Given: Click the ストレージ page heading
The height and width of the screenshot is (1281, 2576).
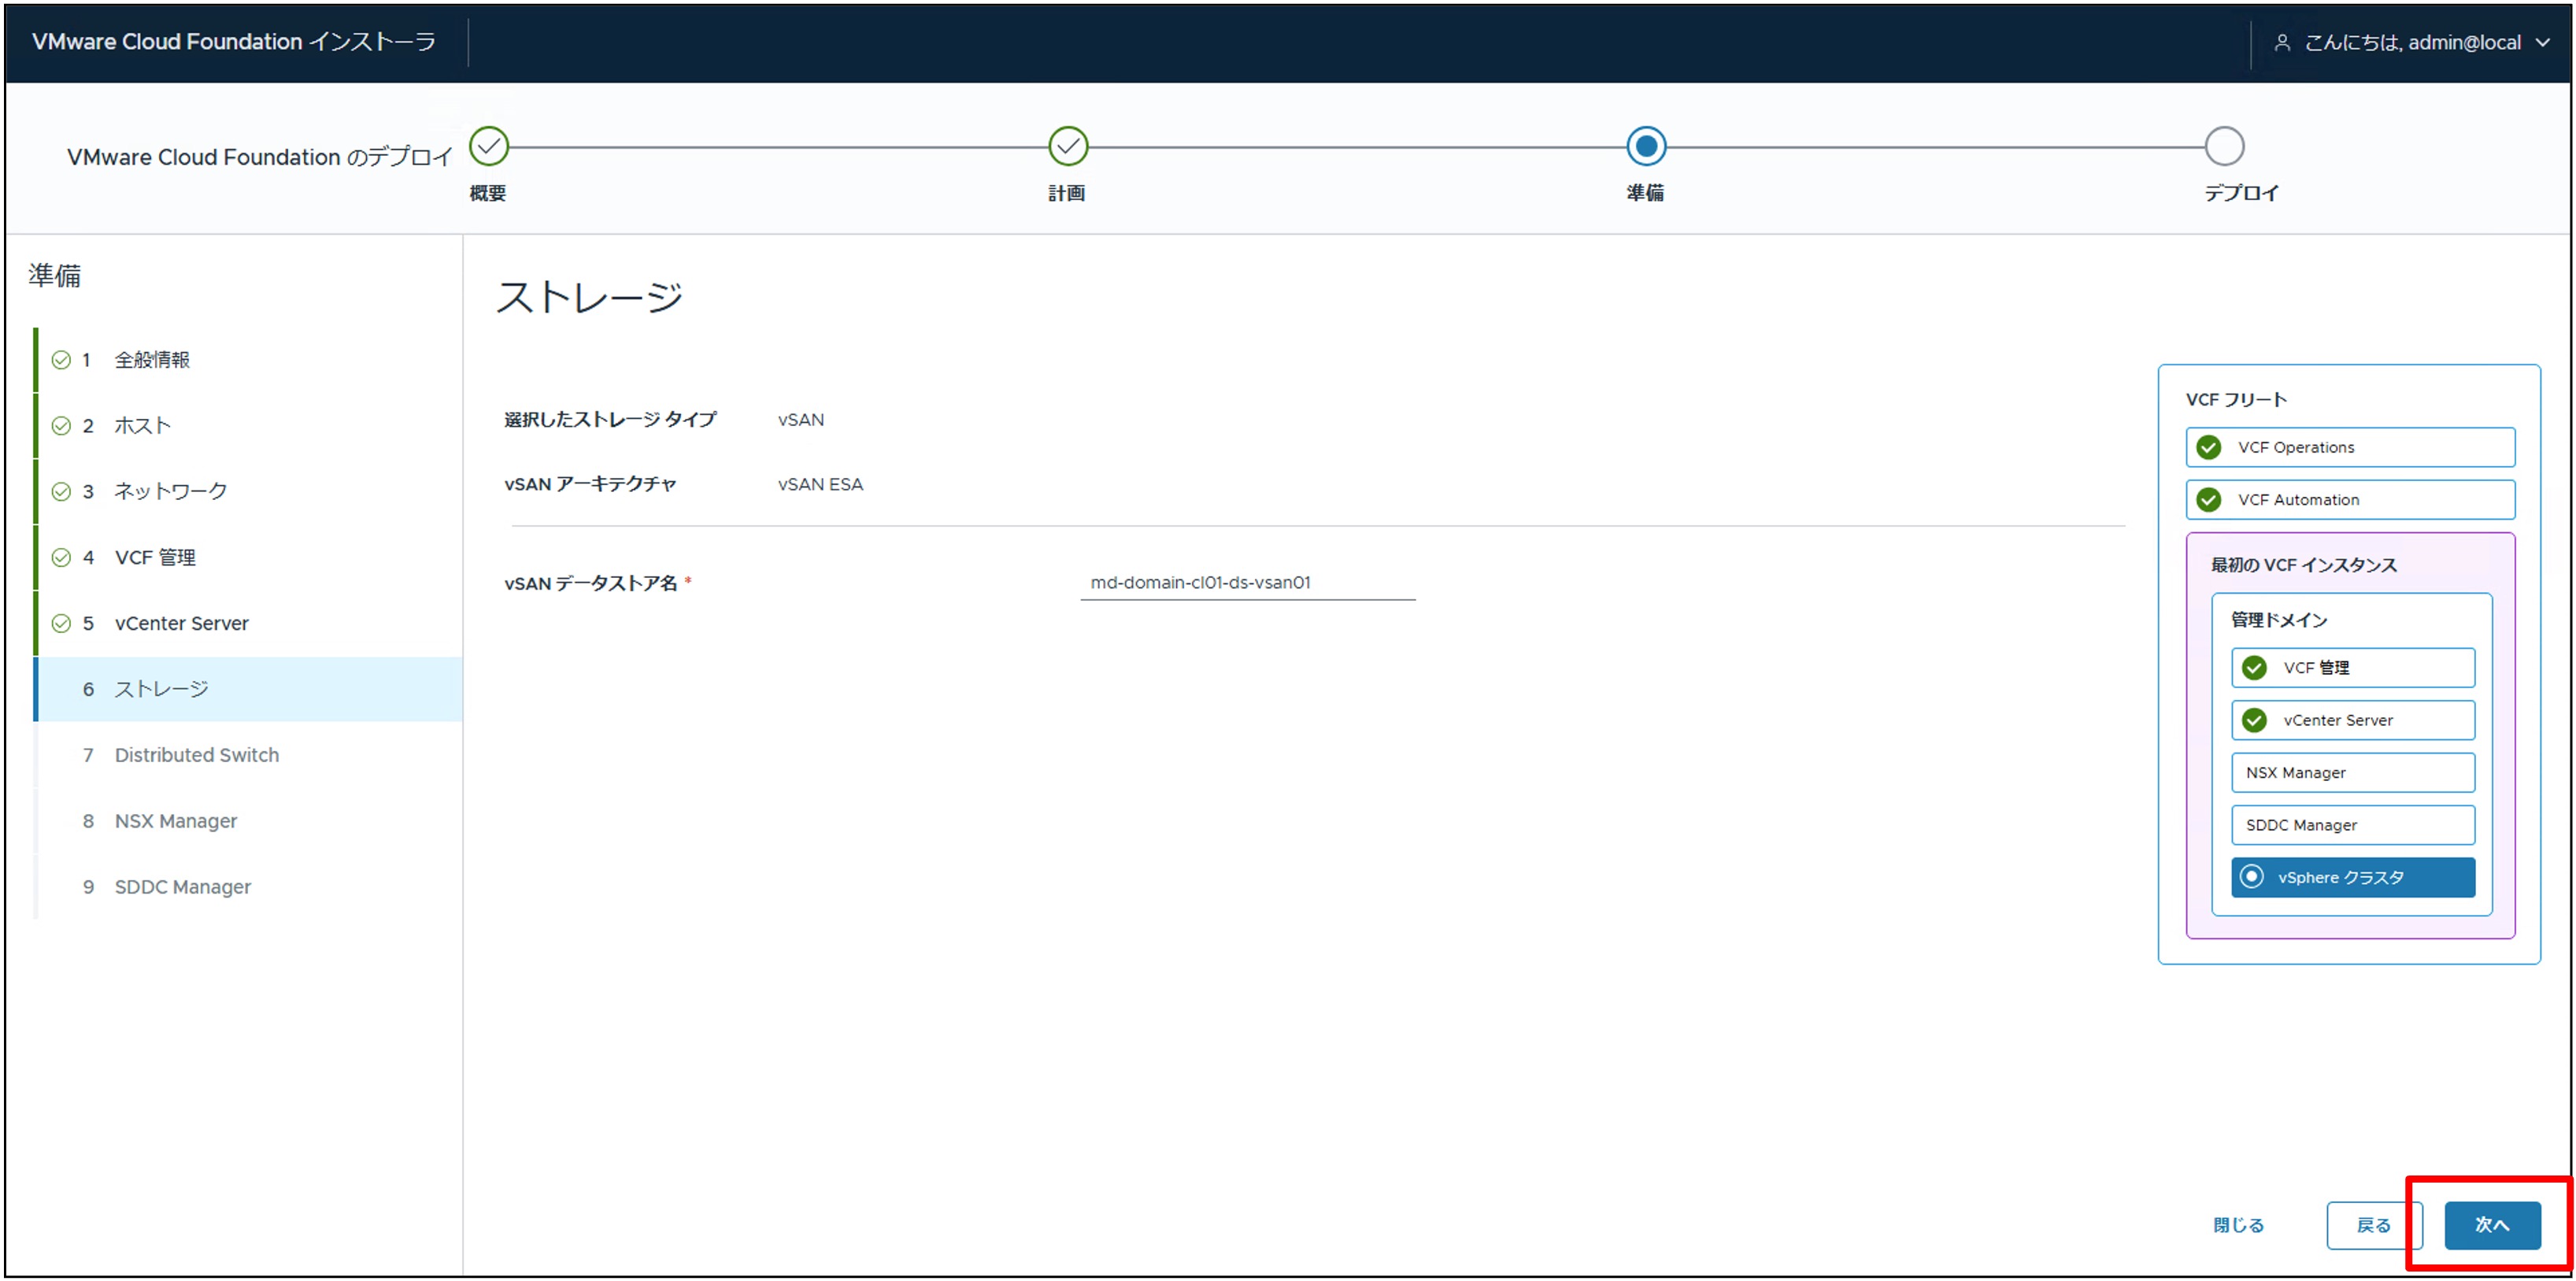Looking at the screenshot, I should click(x=590, y=298).
